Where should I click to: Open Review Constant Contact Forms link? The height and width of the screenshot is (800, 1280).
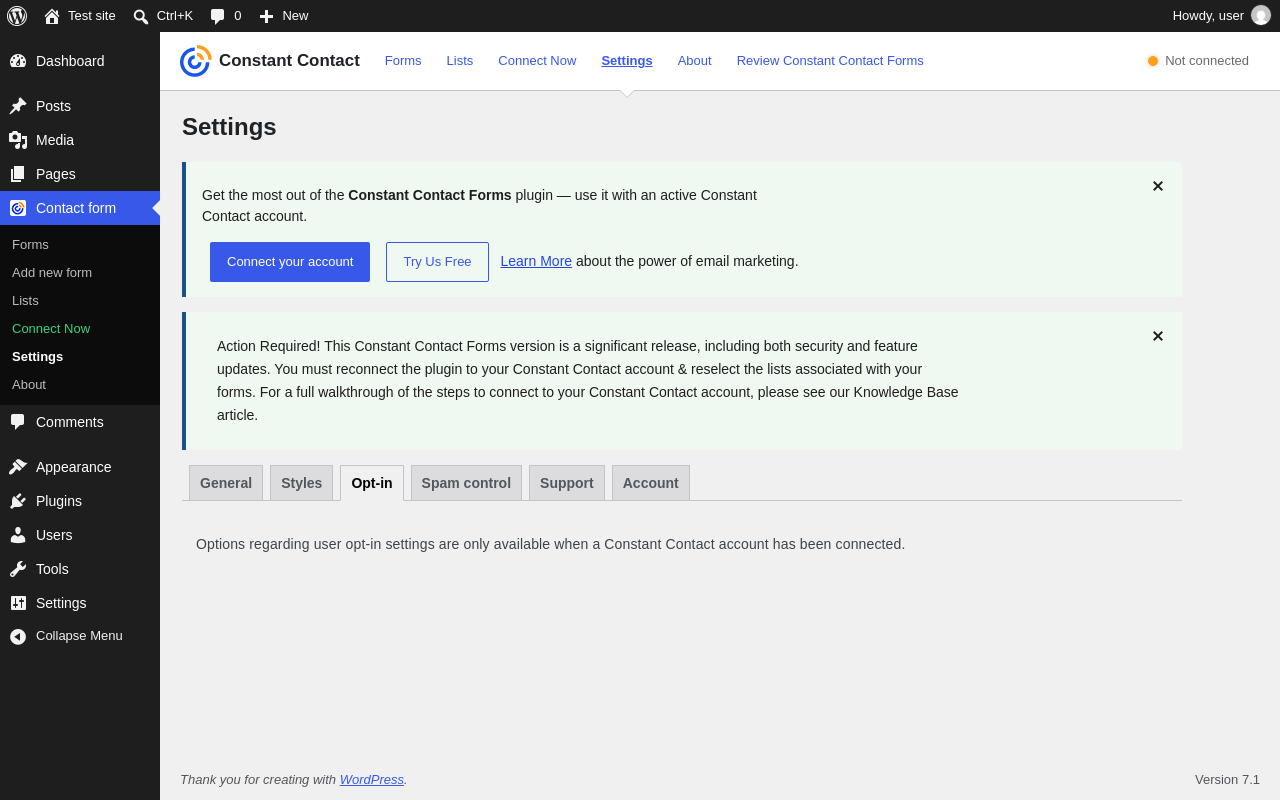830,60
